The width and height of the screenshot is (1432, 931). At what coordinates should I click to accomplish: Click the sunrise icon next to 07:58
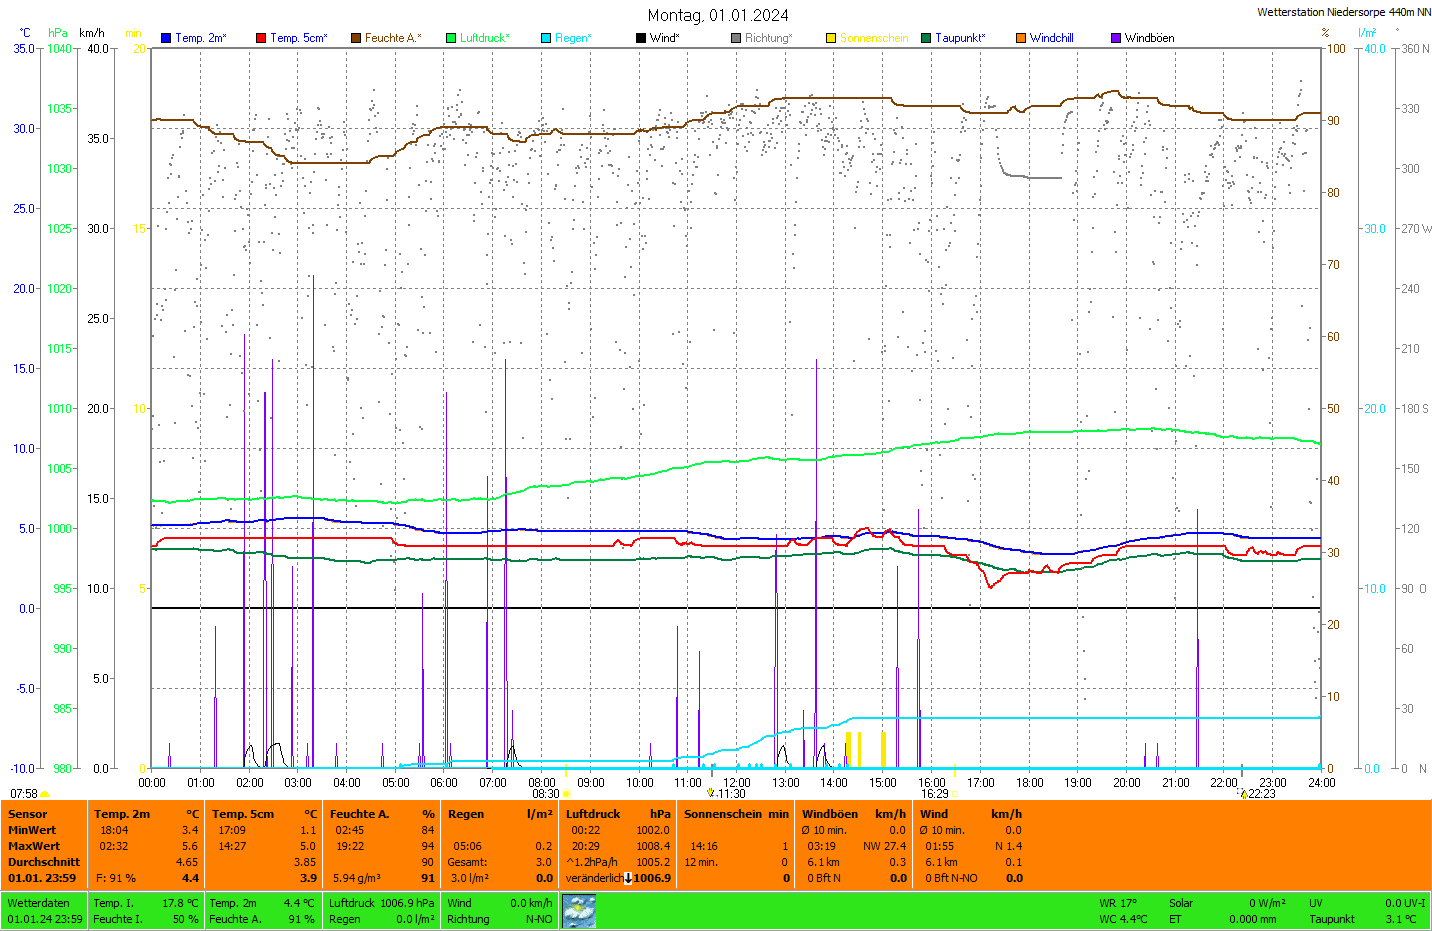pyautogui.click(x=45, y=794)
